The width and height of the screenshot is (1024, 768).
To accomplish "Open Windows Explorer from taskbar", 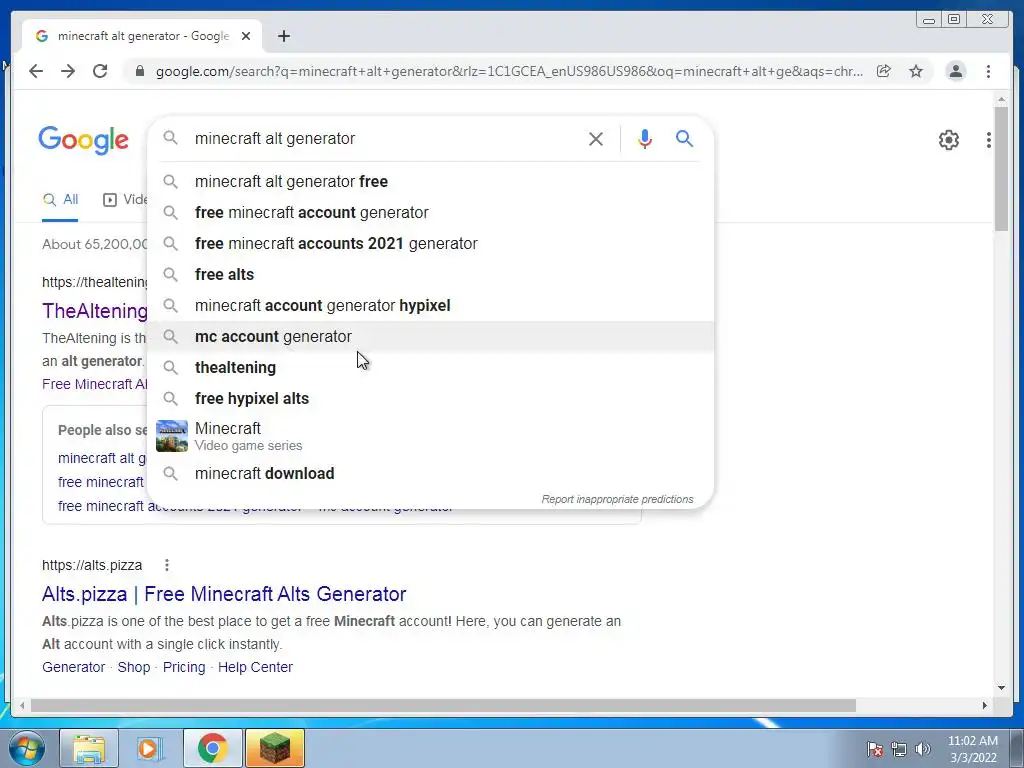I will [x=89, y=748].
